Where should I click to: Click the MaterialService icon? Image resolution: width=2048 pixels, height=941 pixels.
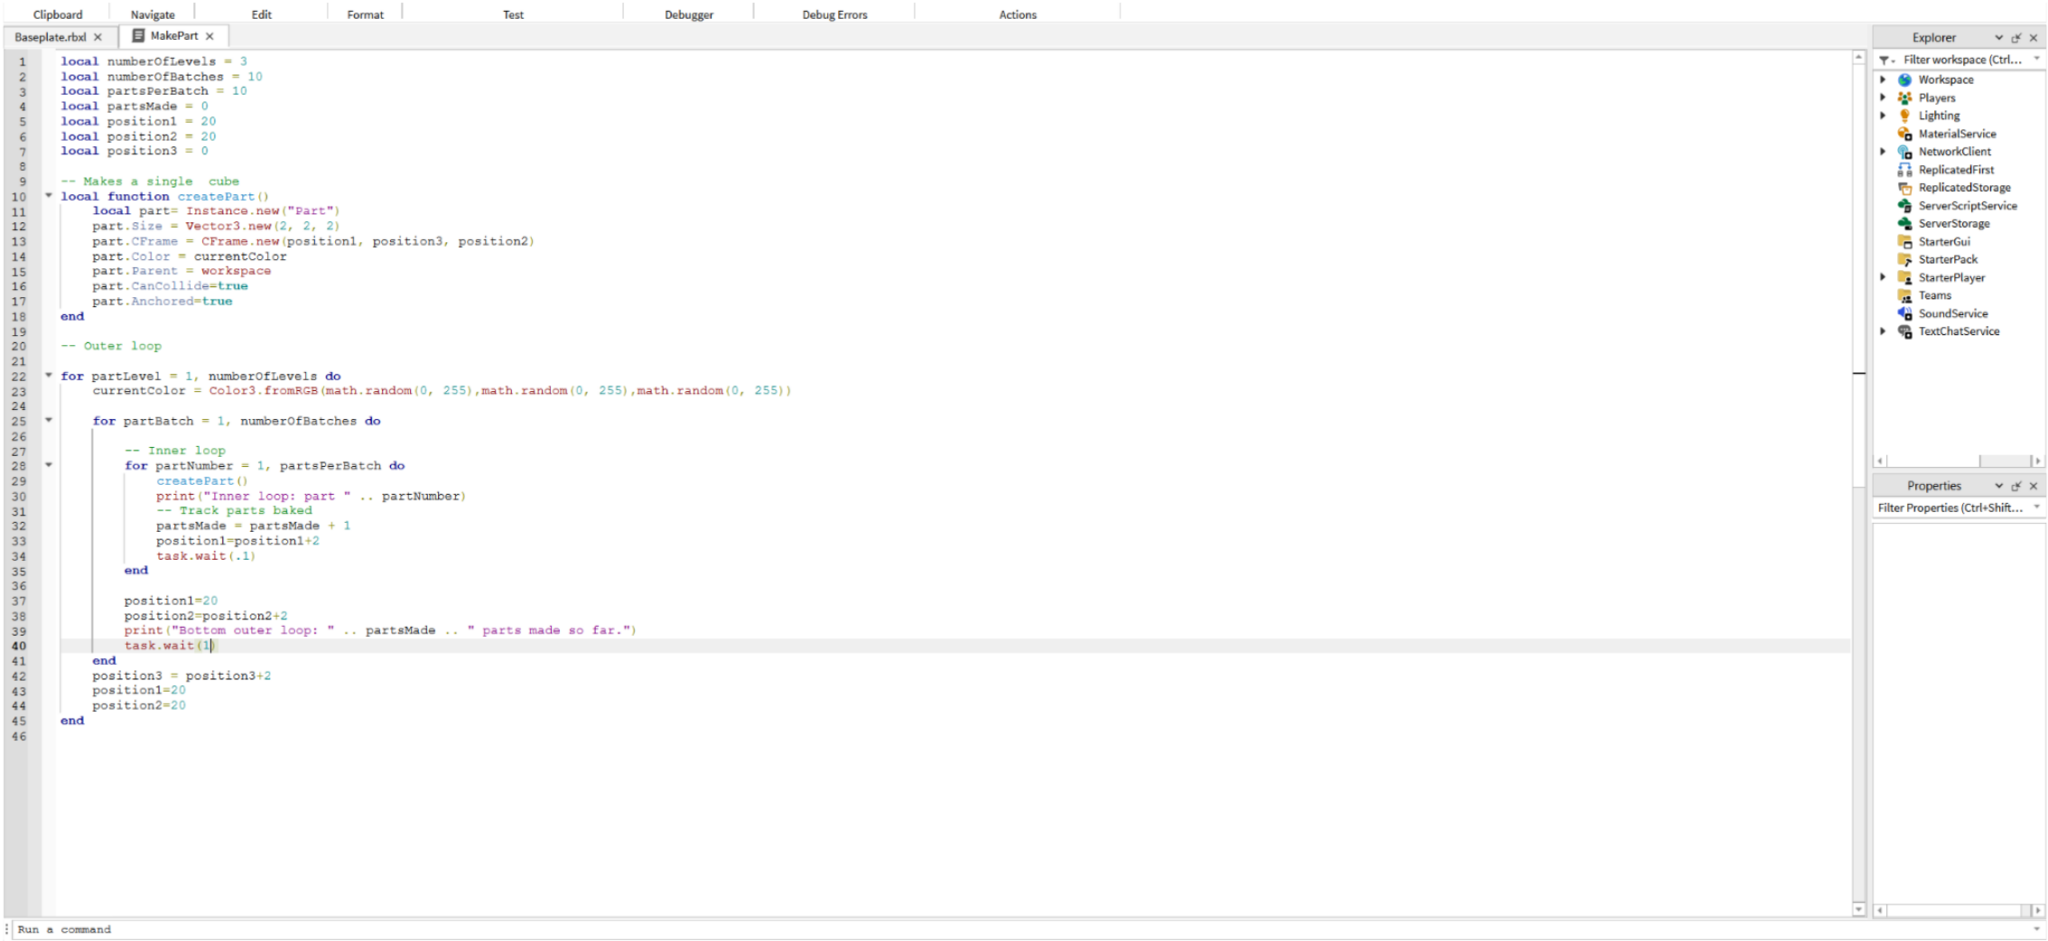[1905, 133]
